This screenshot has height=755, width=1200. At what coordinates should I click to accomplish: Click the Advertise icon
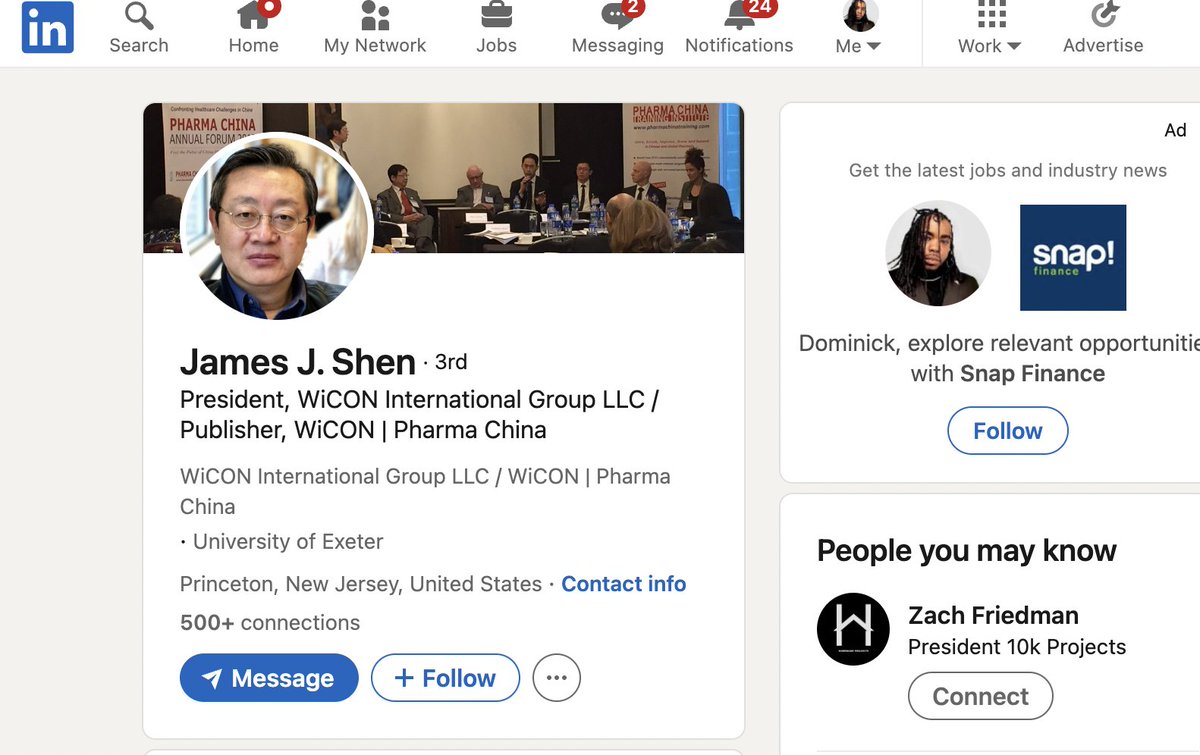(x=1103, y=18)
